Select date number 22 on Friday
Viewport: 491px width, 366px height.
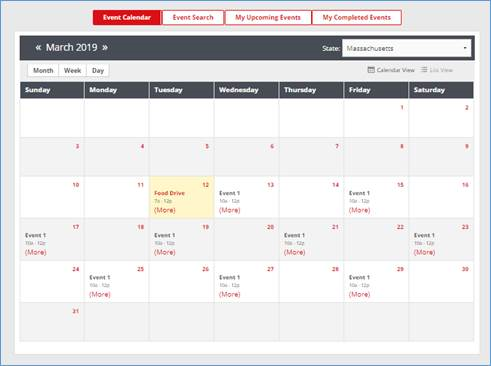tap(400, 227)
